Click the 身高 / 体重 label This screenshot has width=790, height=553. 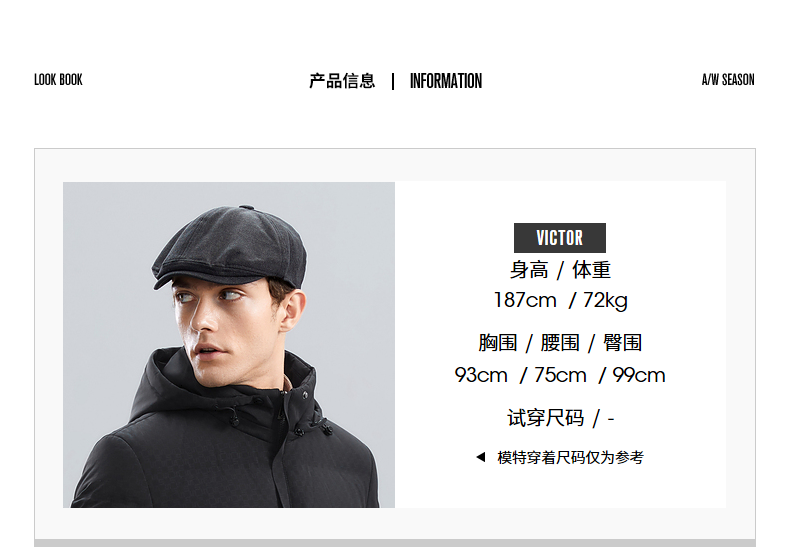pyautogui.click(x=560, y=270)
